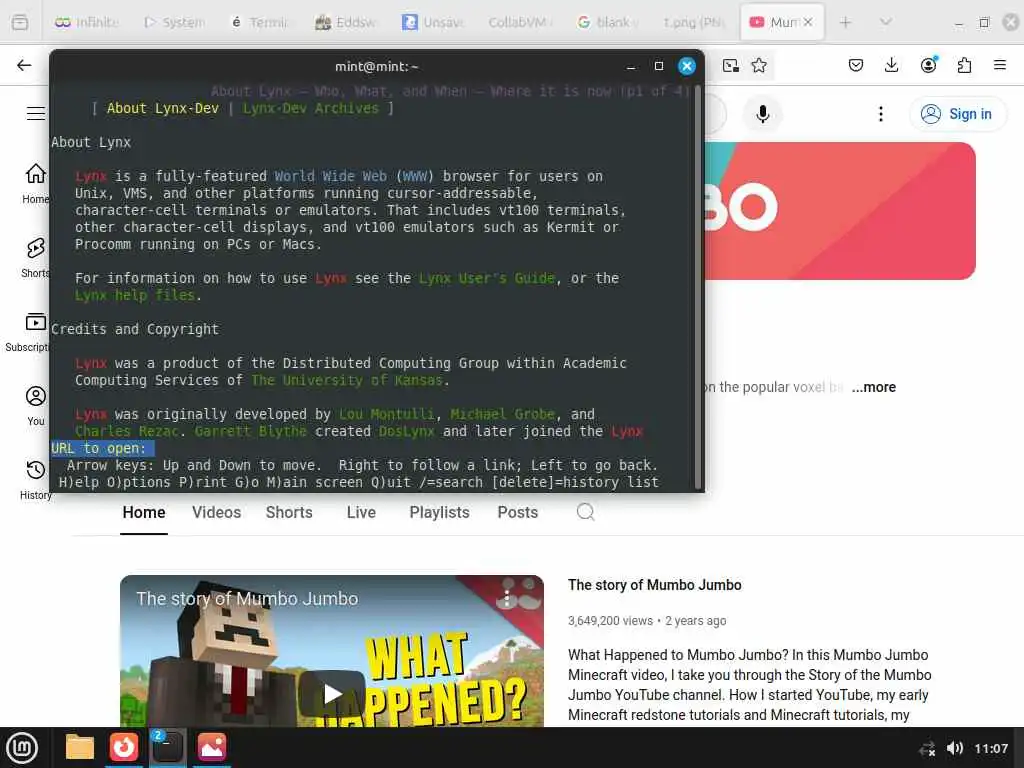The image size is (1024, 768).
Task: Open browser account profile icon
Action: click(x=929, y=65)
